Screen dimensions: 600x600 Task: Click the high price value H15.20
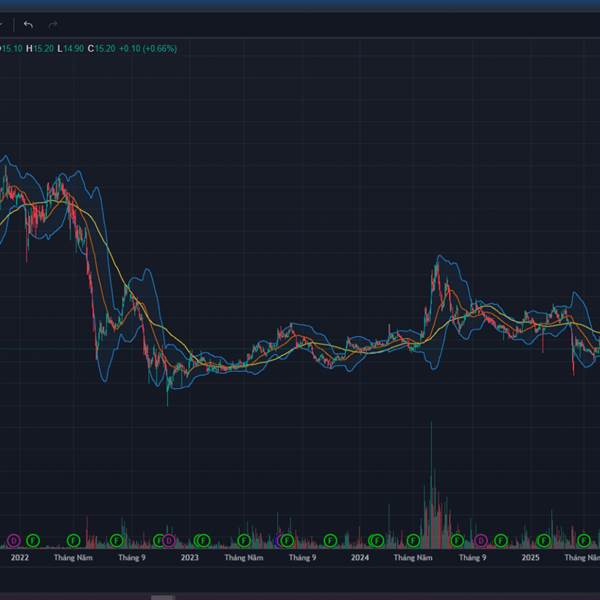click(40, 48)
